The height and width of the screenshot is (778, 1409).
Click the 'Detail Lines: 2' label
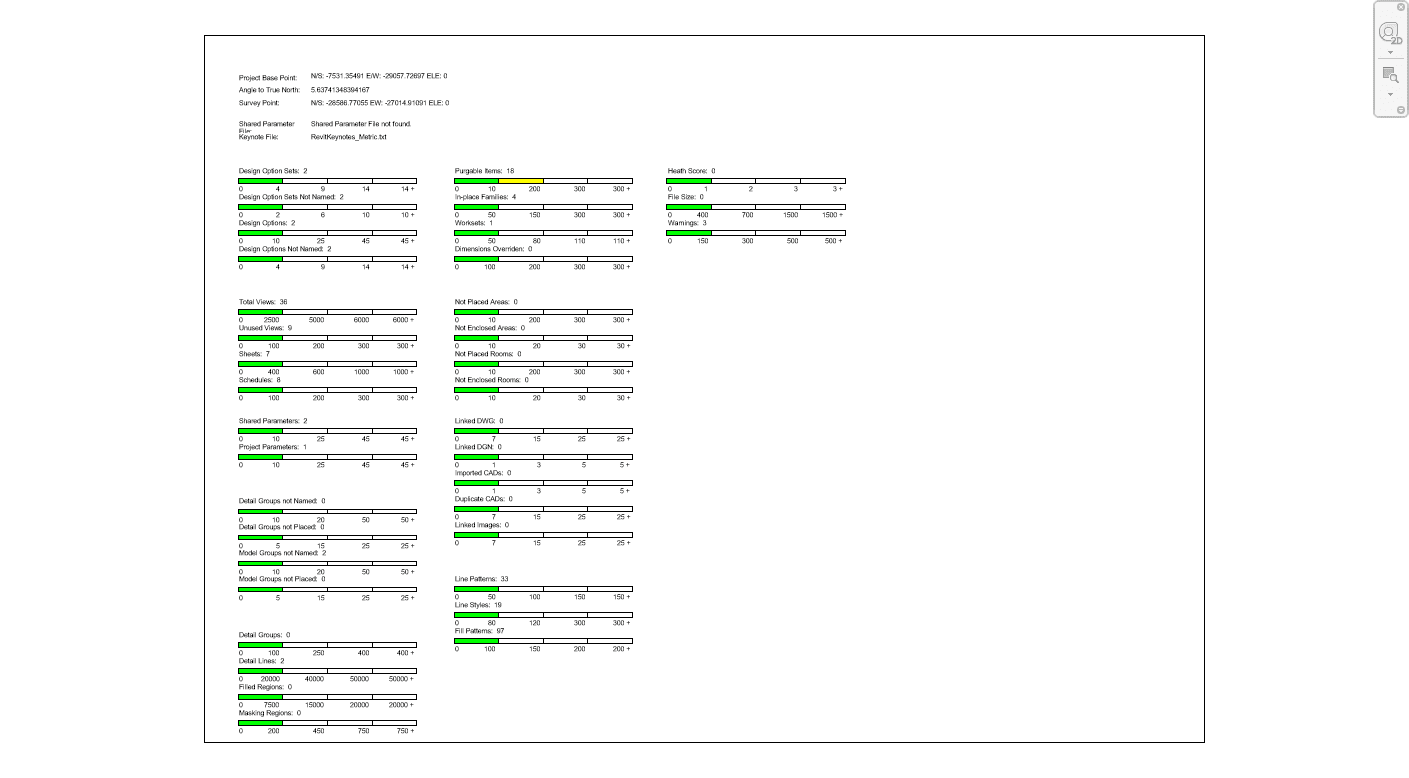pos(262,661)
